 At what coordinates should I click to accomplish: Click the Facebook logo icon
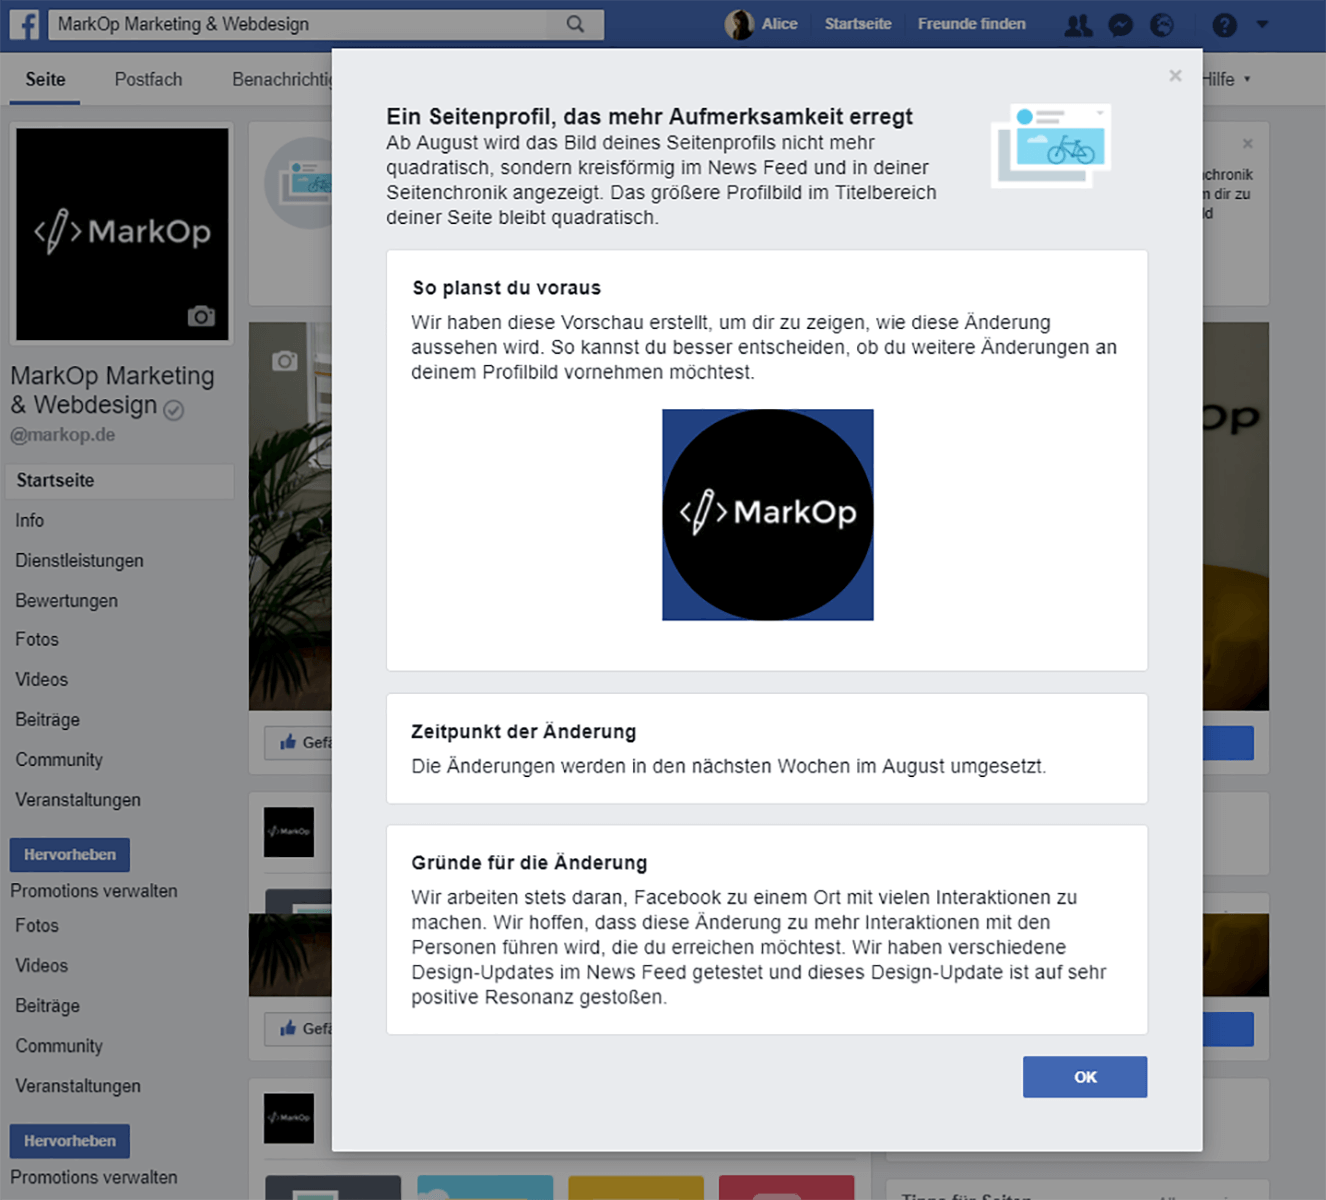[x=24, y=24]
